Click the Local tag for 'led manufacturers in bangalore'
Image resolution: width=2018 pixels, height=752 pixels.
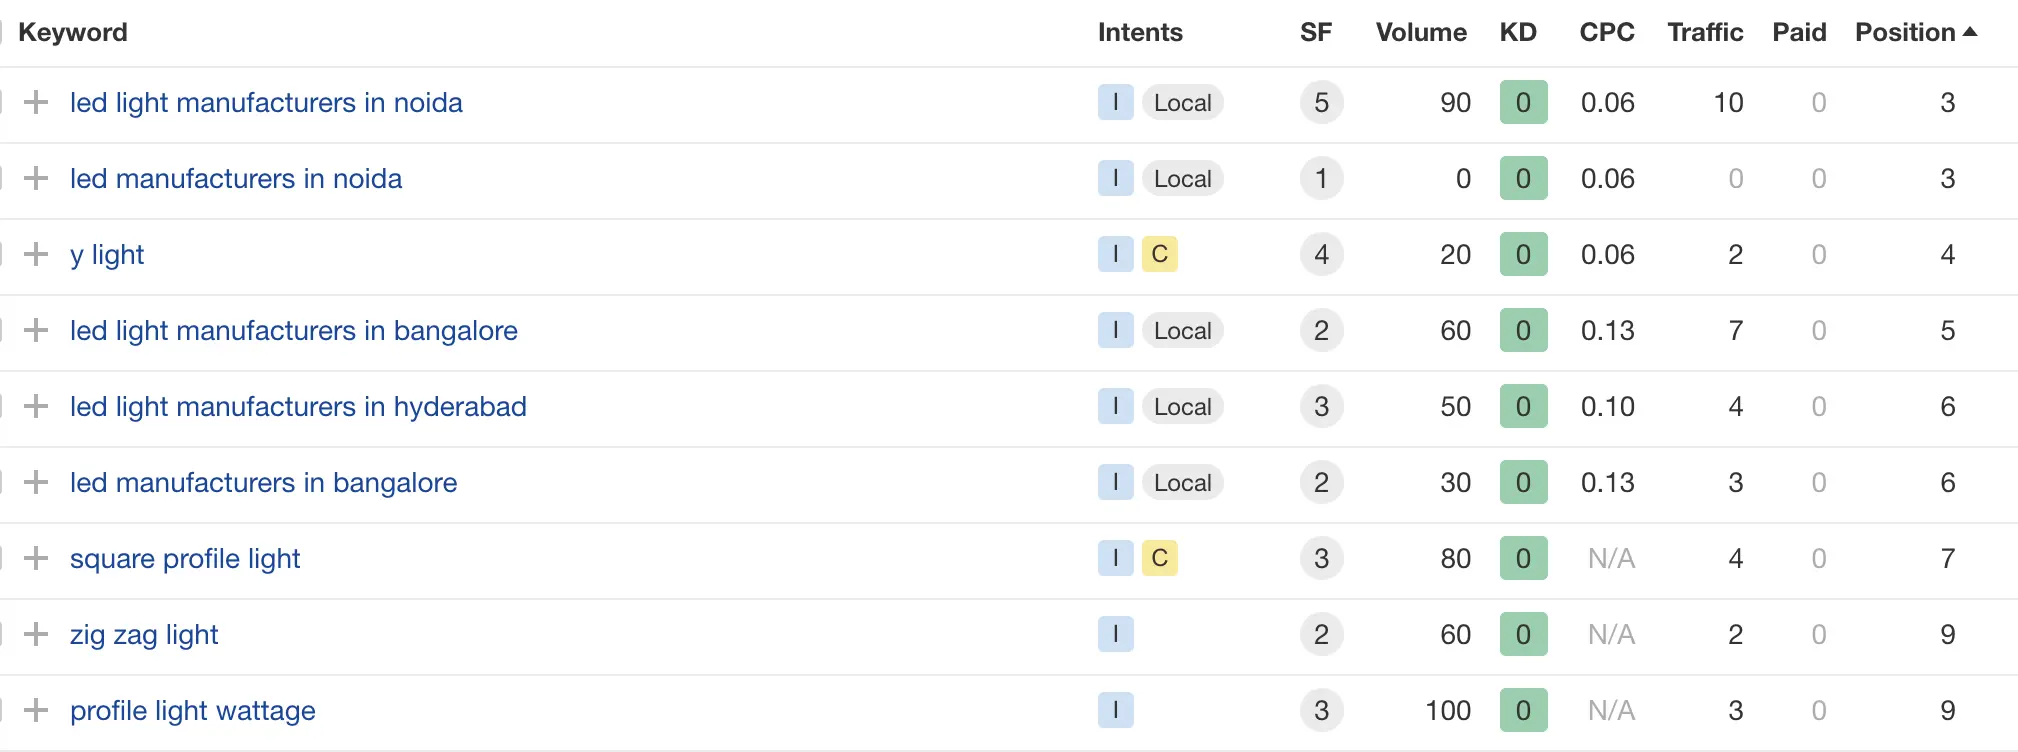(1182, 483)
